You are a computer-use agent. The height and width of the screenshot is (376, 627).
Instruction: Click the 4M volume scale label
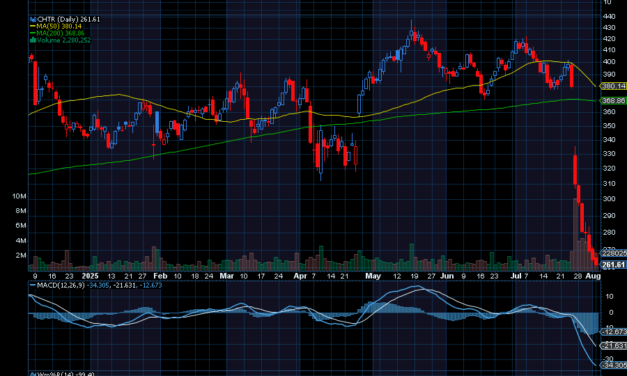tap(21, 240)
